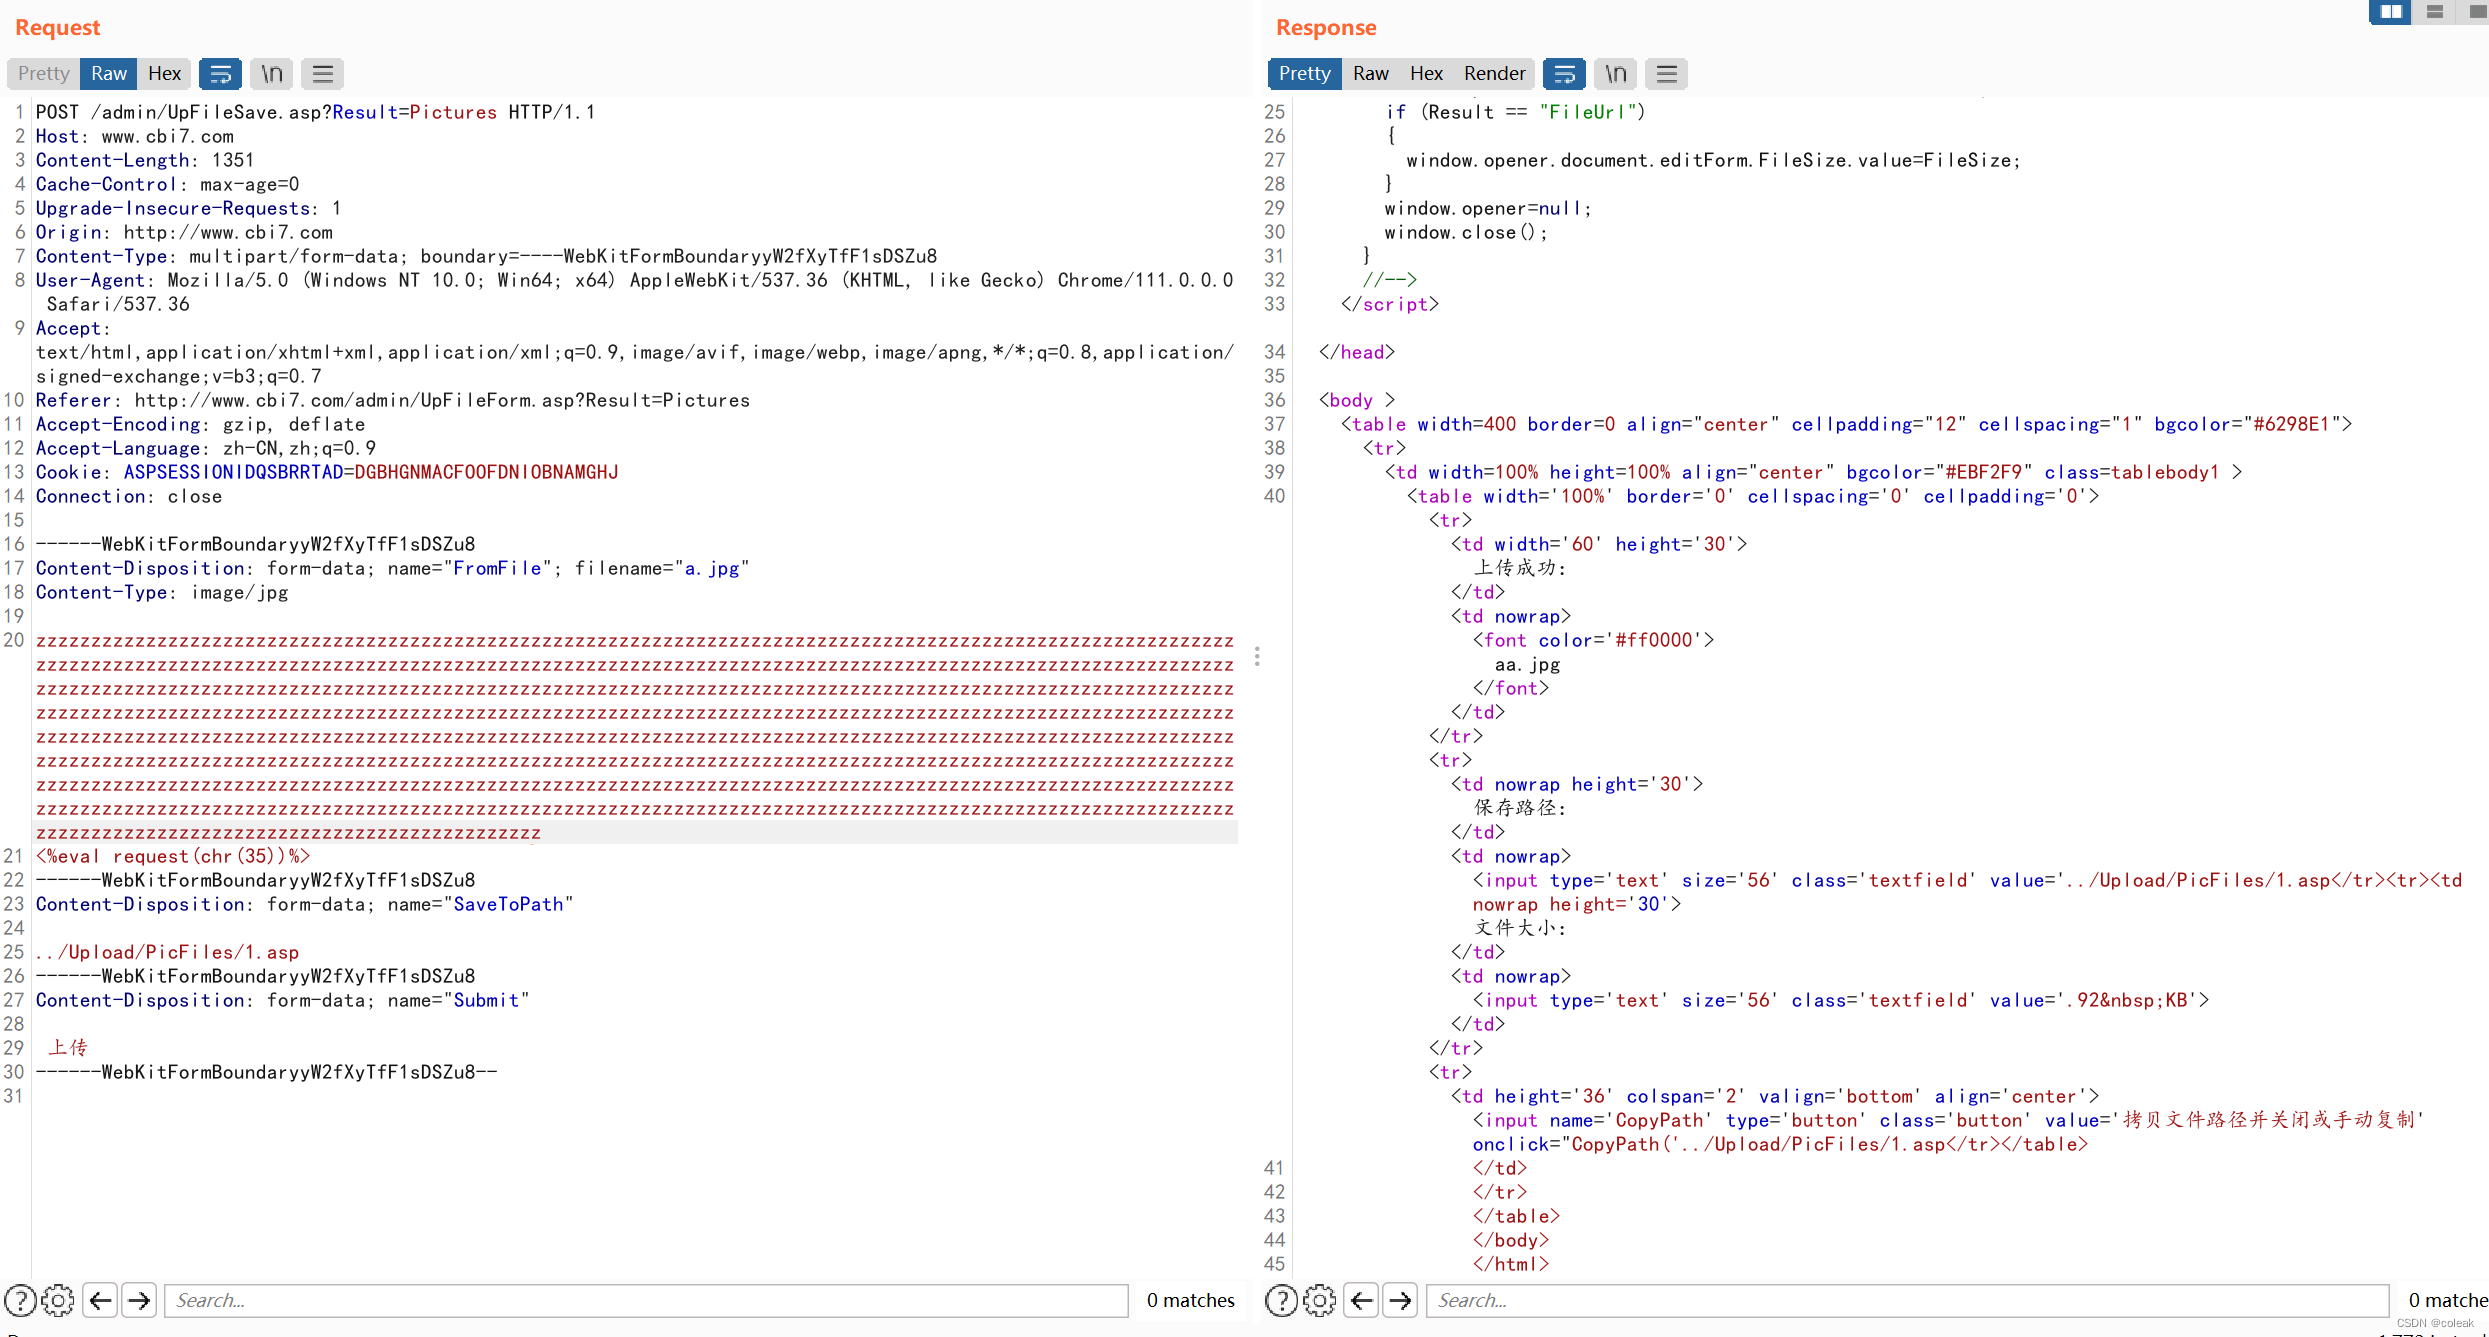Toggle word wrap in the Response panel
The height and width of the screenshot is (1337, 2489).
[x=1564, y=73]
